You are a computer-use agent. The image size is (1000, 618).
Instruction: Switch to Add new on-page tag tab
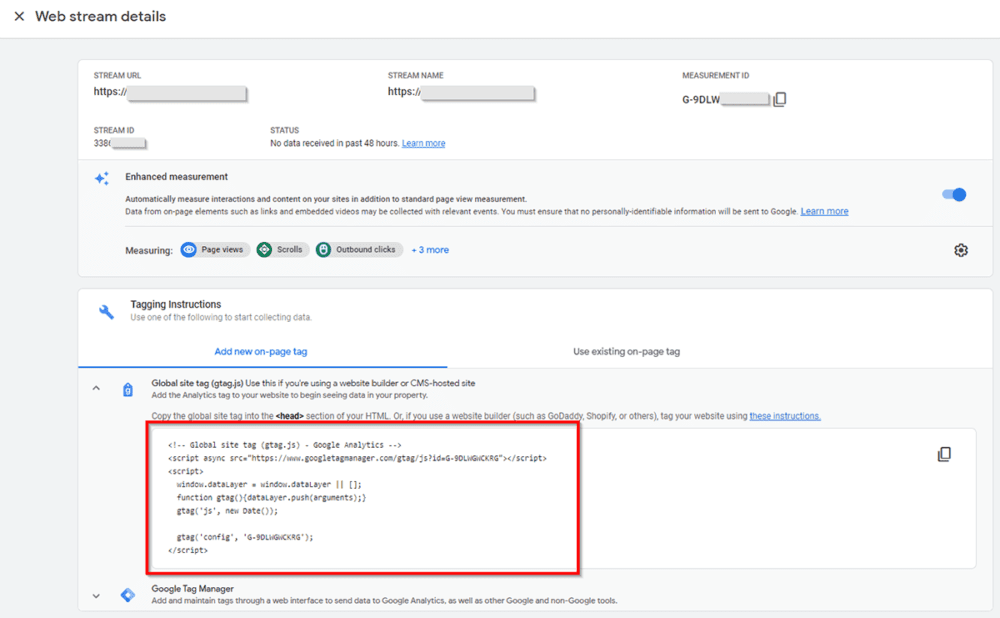[x=262, y=352]
